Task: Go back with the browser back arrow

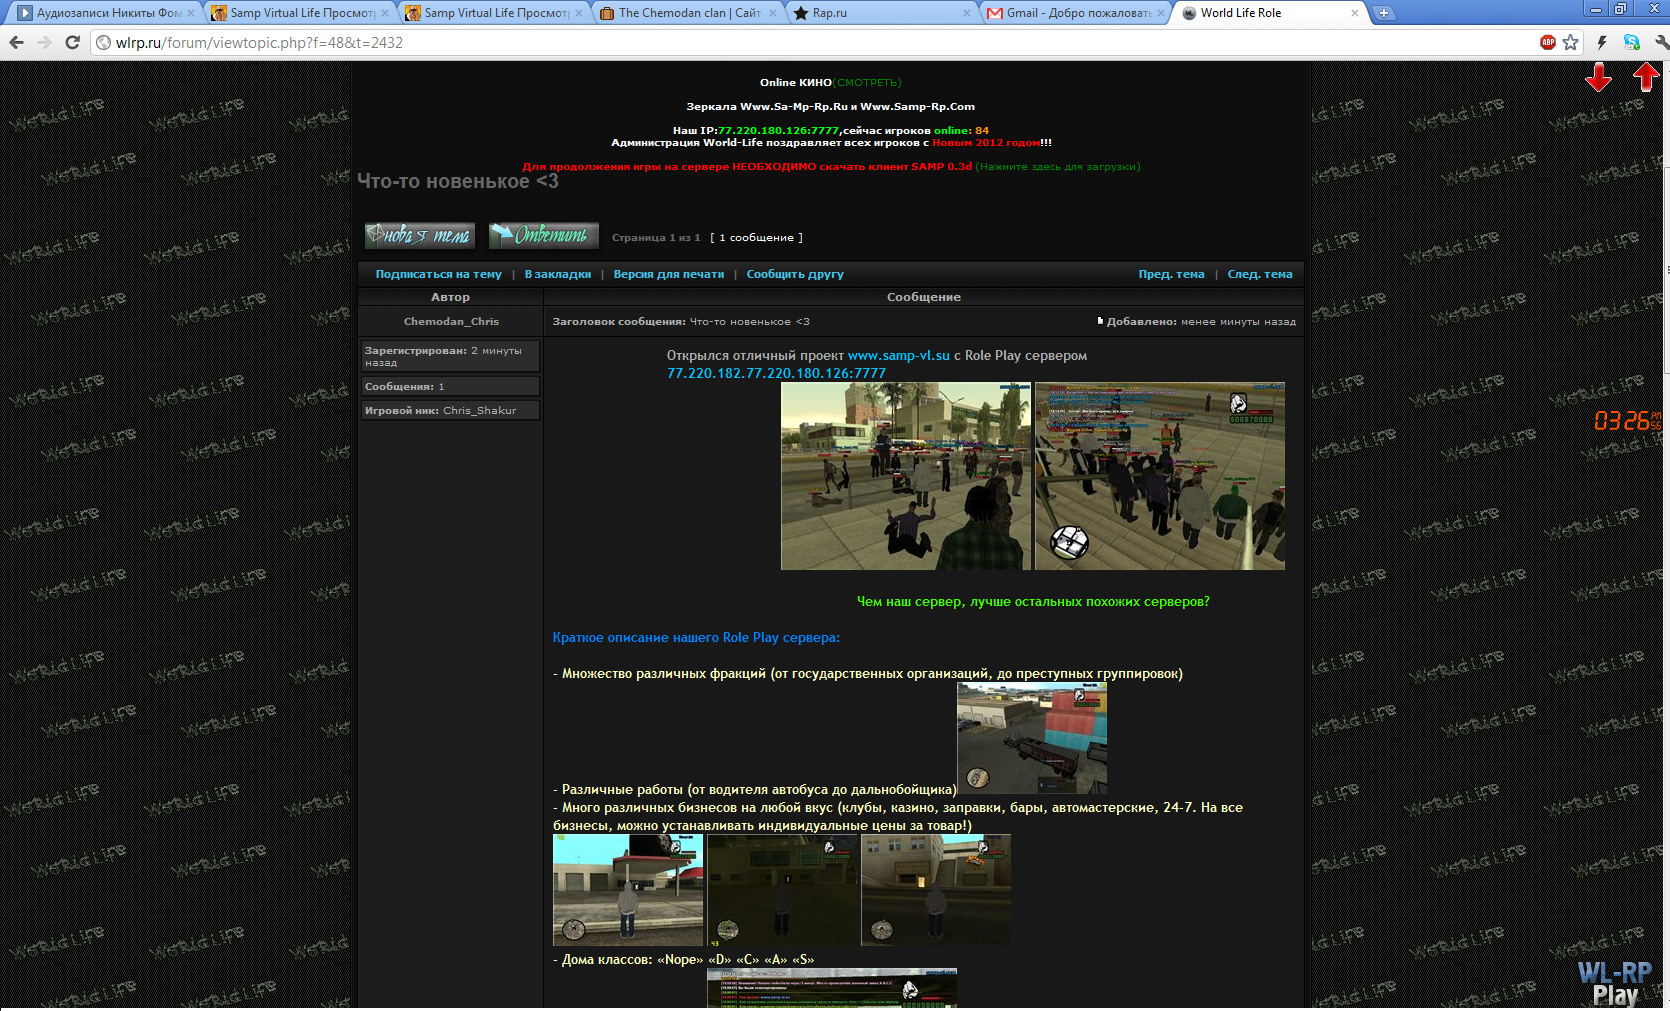Action: (16, 42)
